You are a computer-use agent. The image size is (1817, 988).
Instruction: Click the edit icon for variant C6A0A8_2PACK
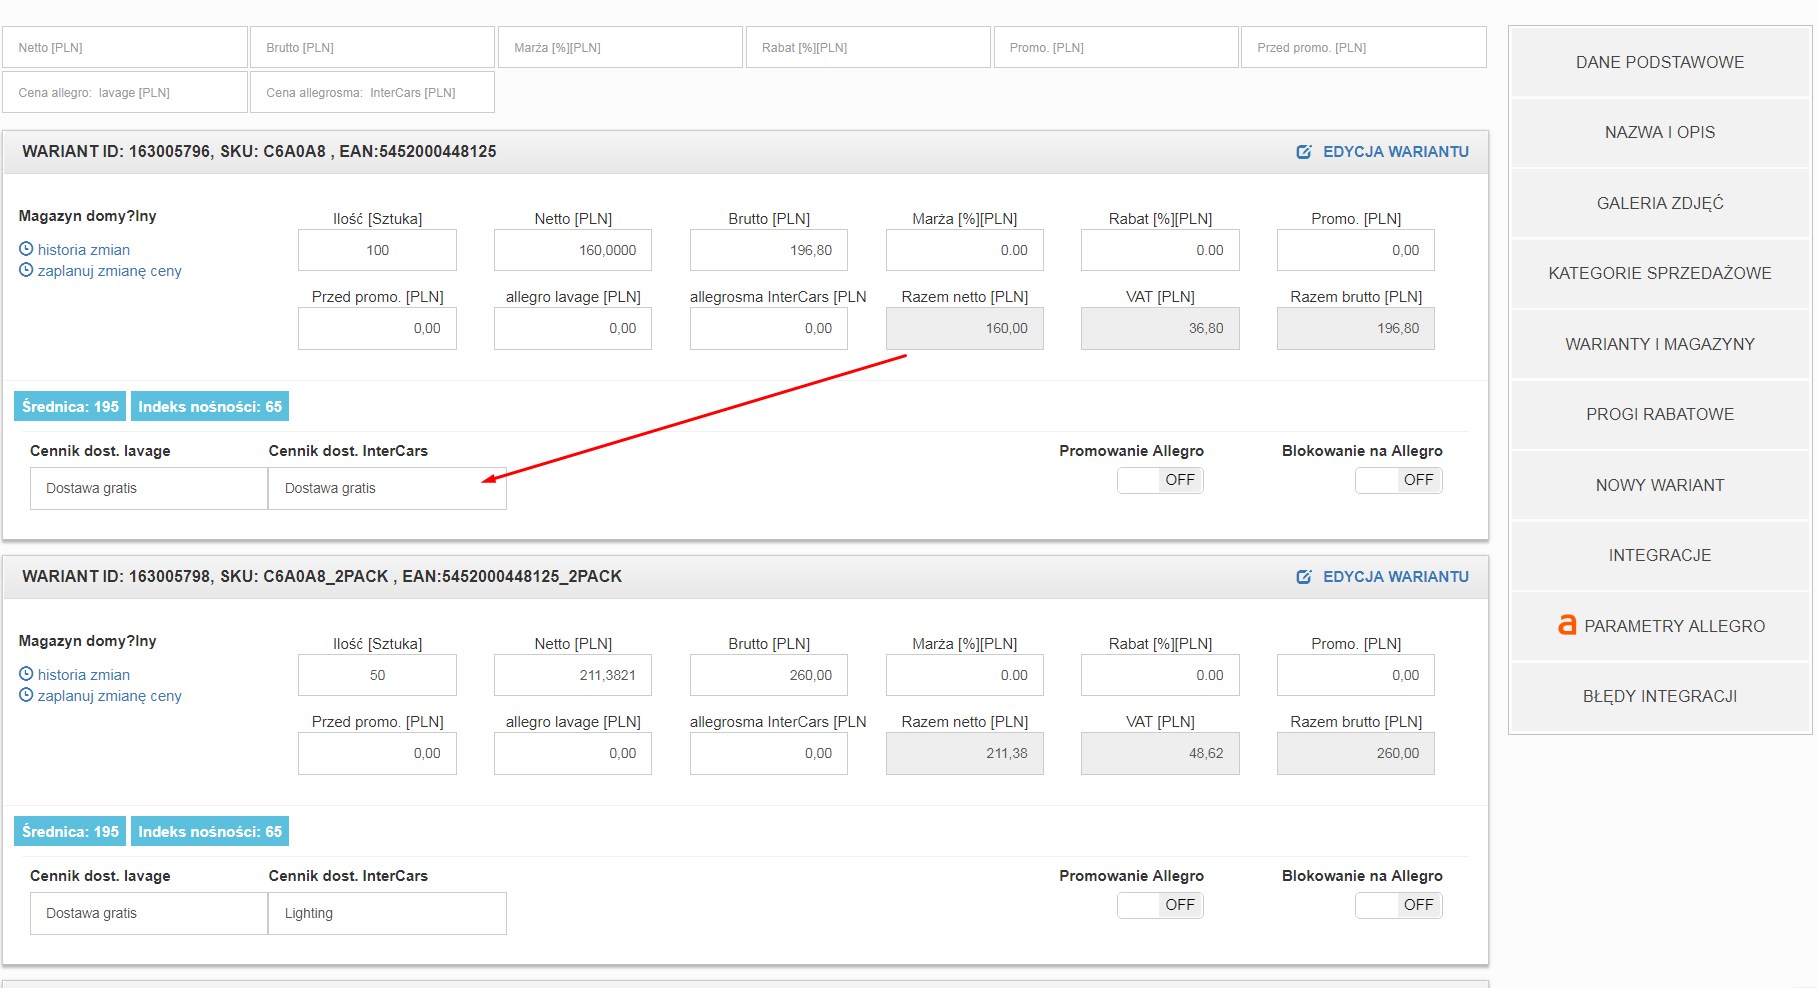point(1303,577)
